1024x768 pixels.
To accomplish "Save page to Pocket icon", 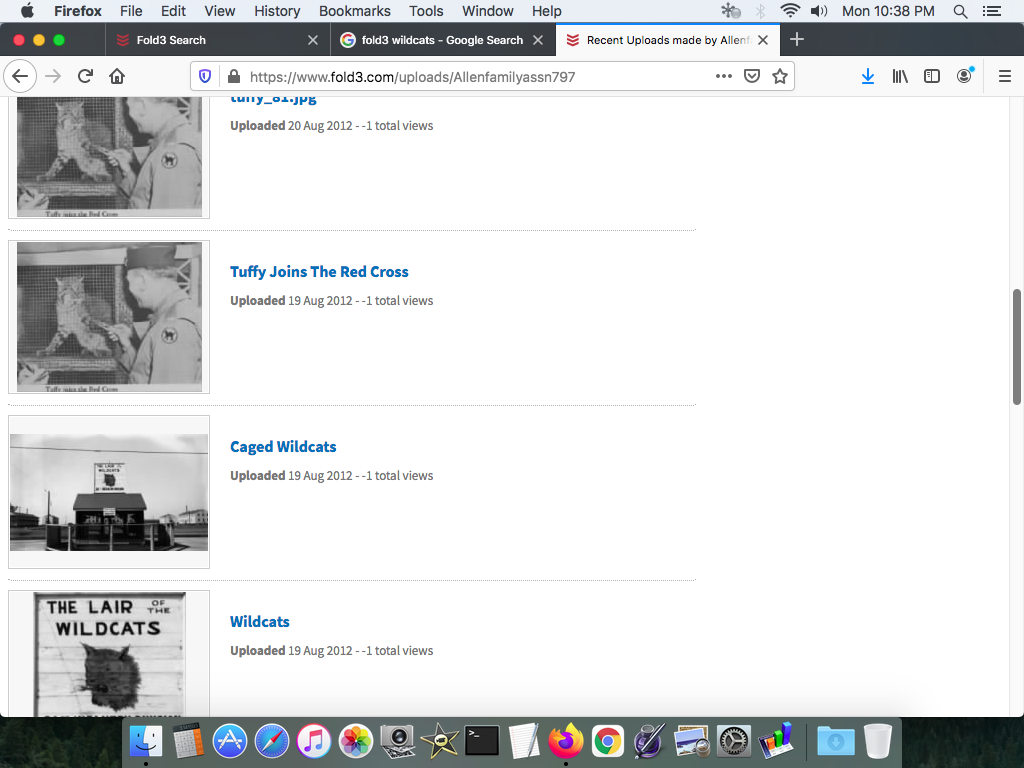I will [x=752, y=76].
